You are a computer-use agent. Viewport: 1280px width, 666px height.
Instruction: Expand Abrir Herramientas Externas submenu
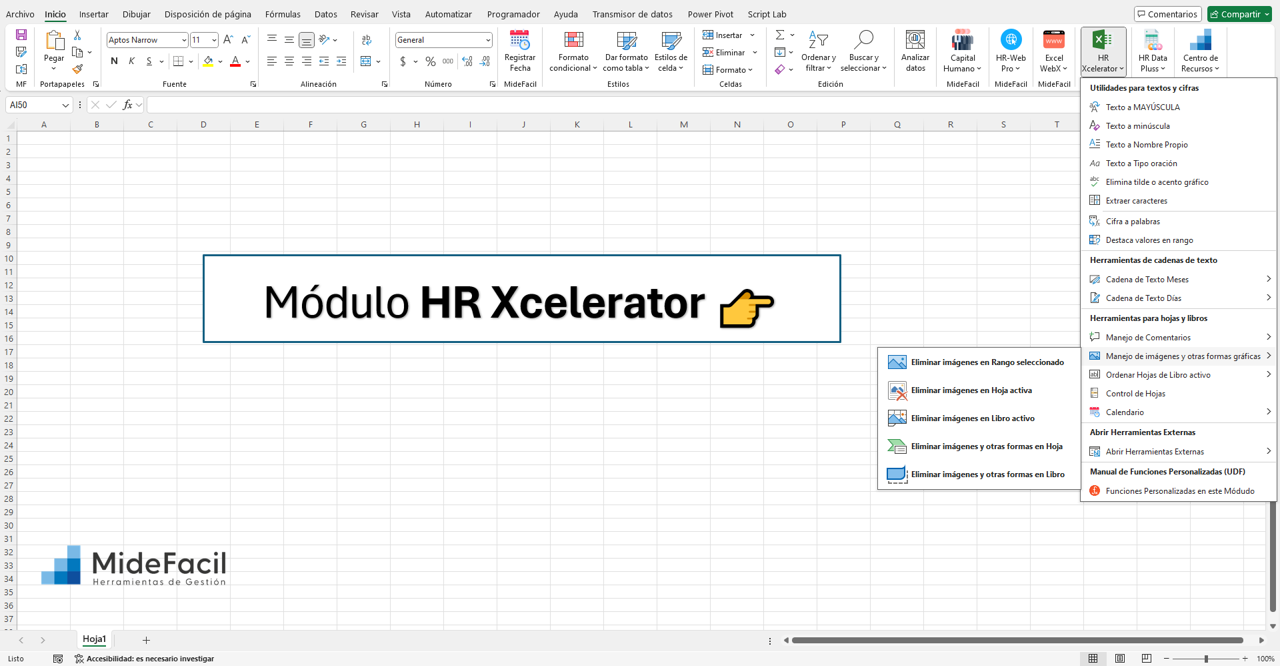[1268, 451]
